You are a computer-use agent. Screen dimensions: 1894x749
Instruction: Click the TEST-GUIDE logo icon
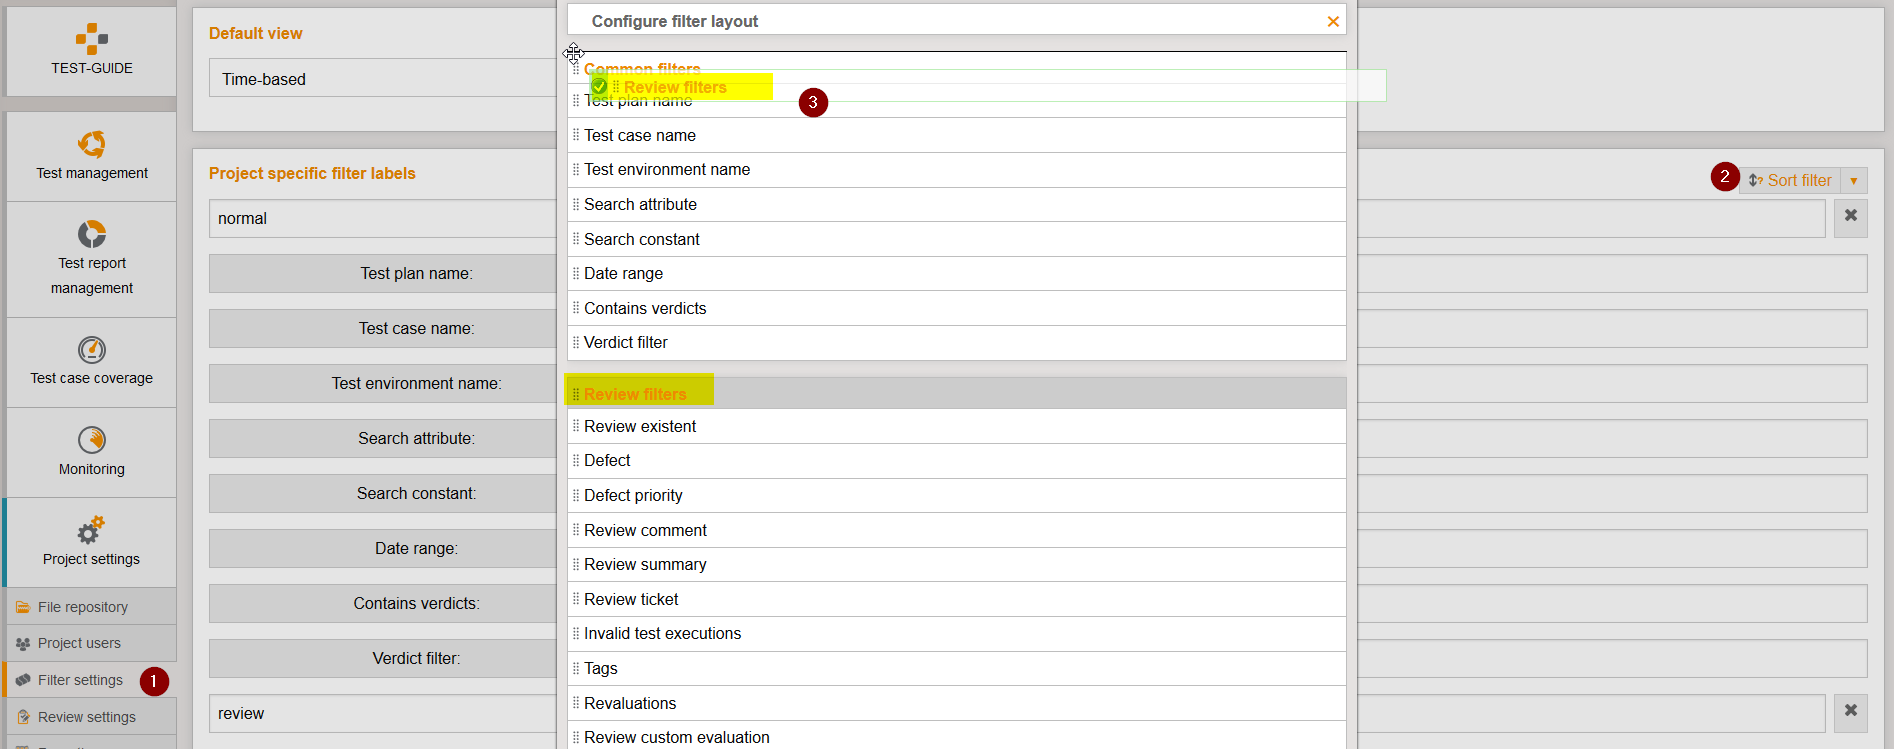click(x=91, y=39)
